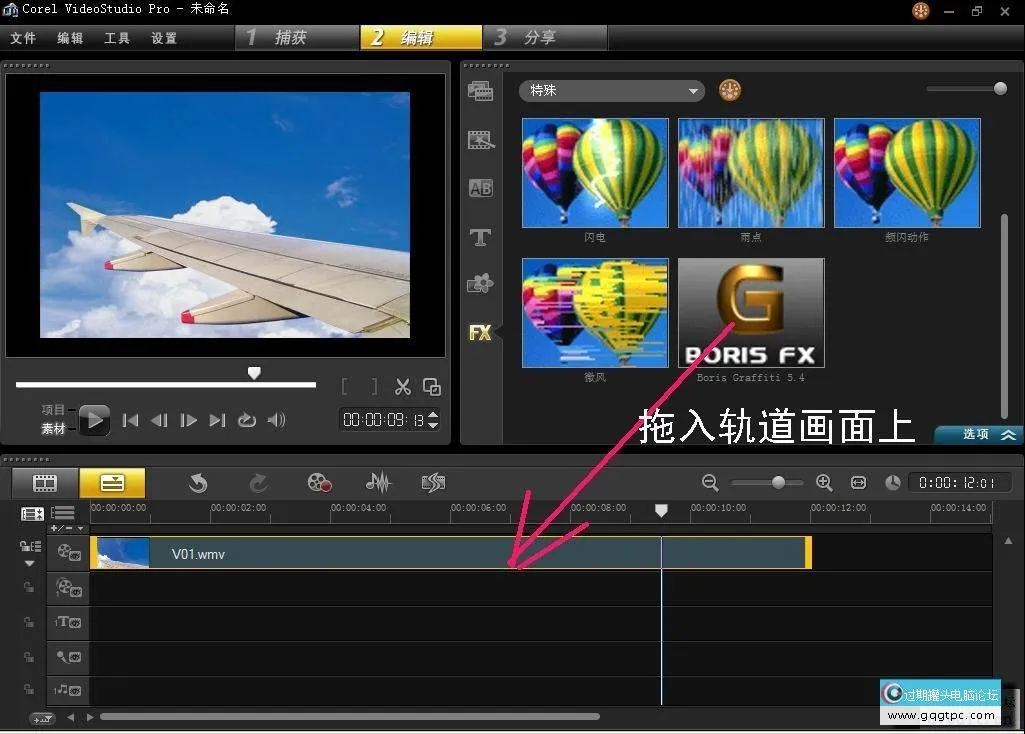Switch to the 3 分享 step tab

tap(544, 38)
